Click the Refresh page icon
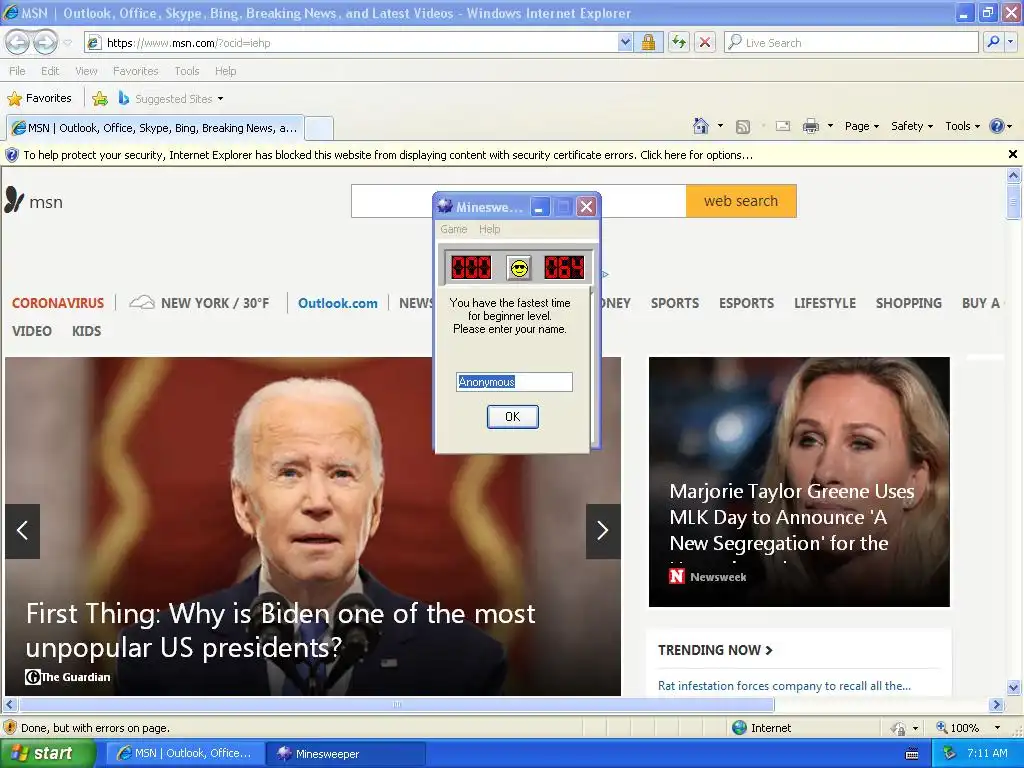The image size is (1024, 768). [x=679, y=42]
